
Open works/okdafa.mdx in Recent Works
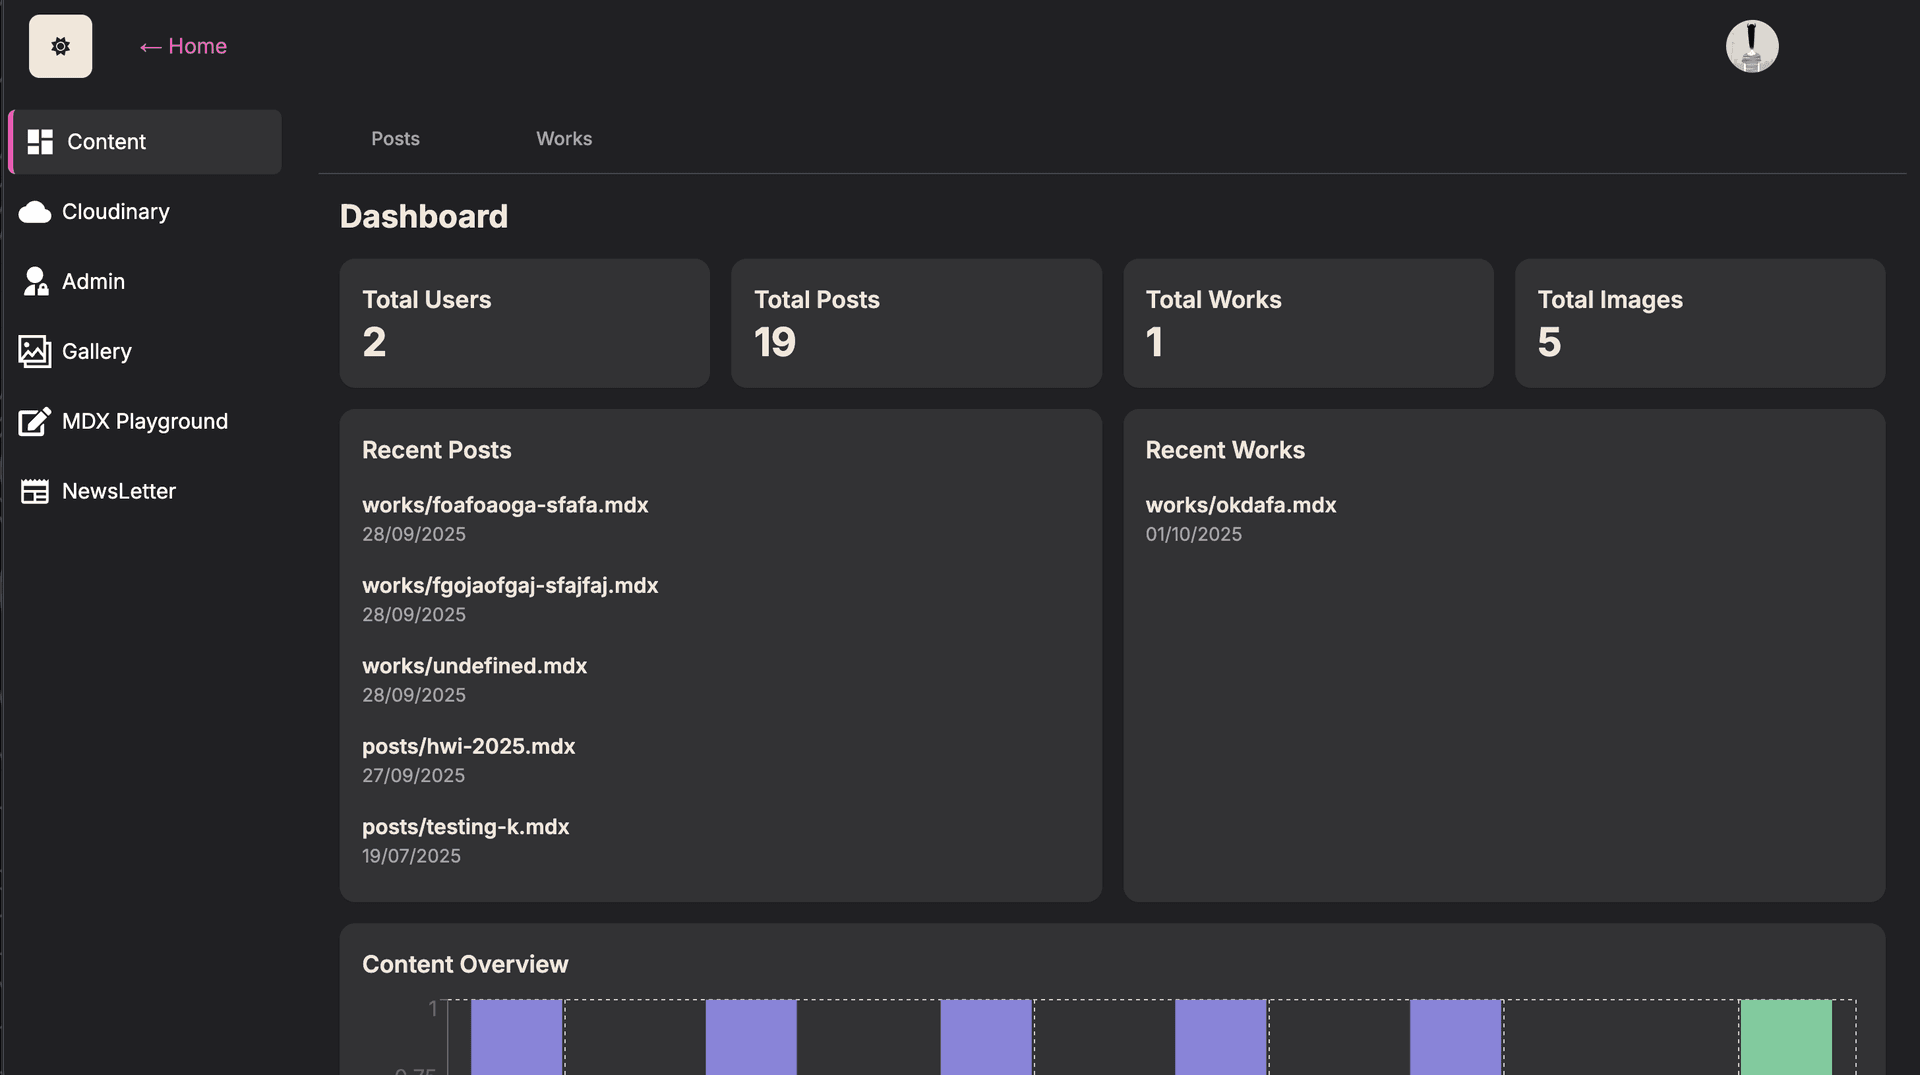click(1240, 505)
